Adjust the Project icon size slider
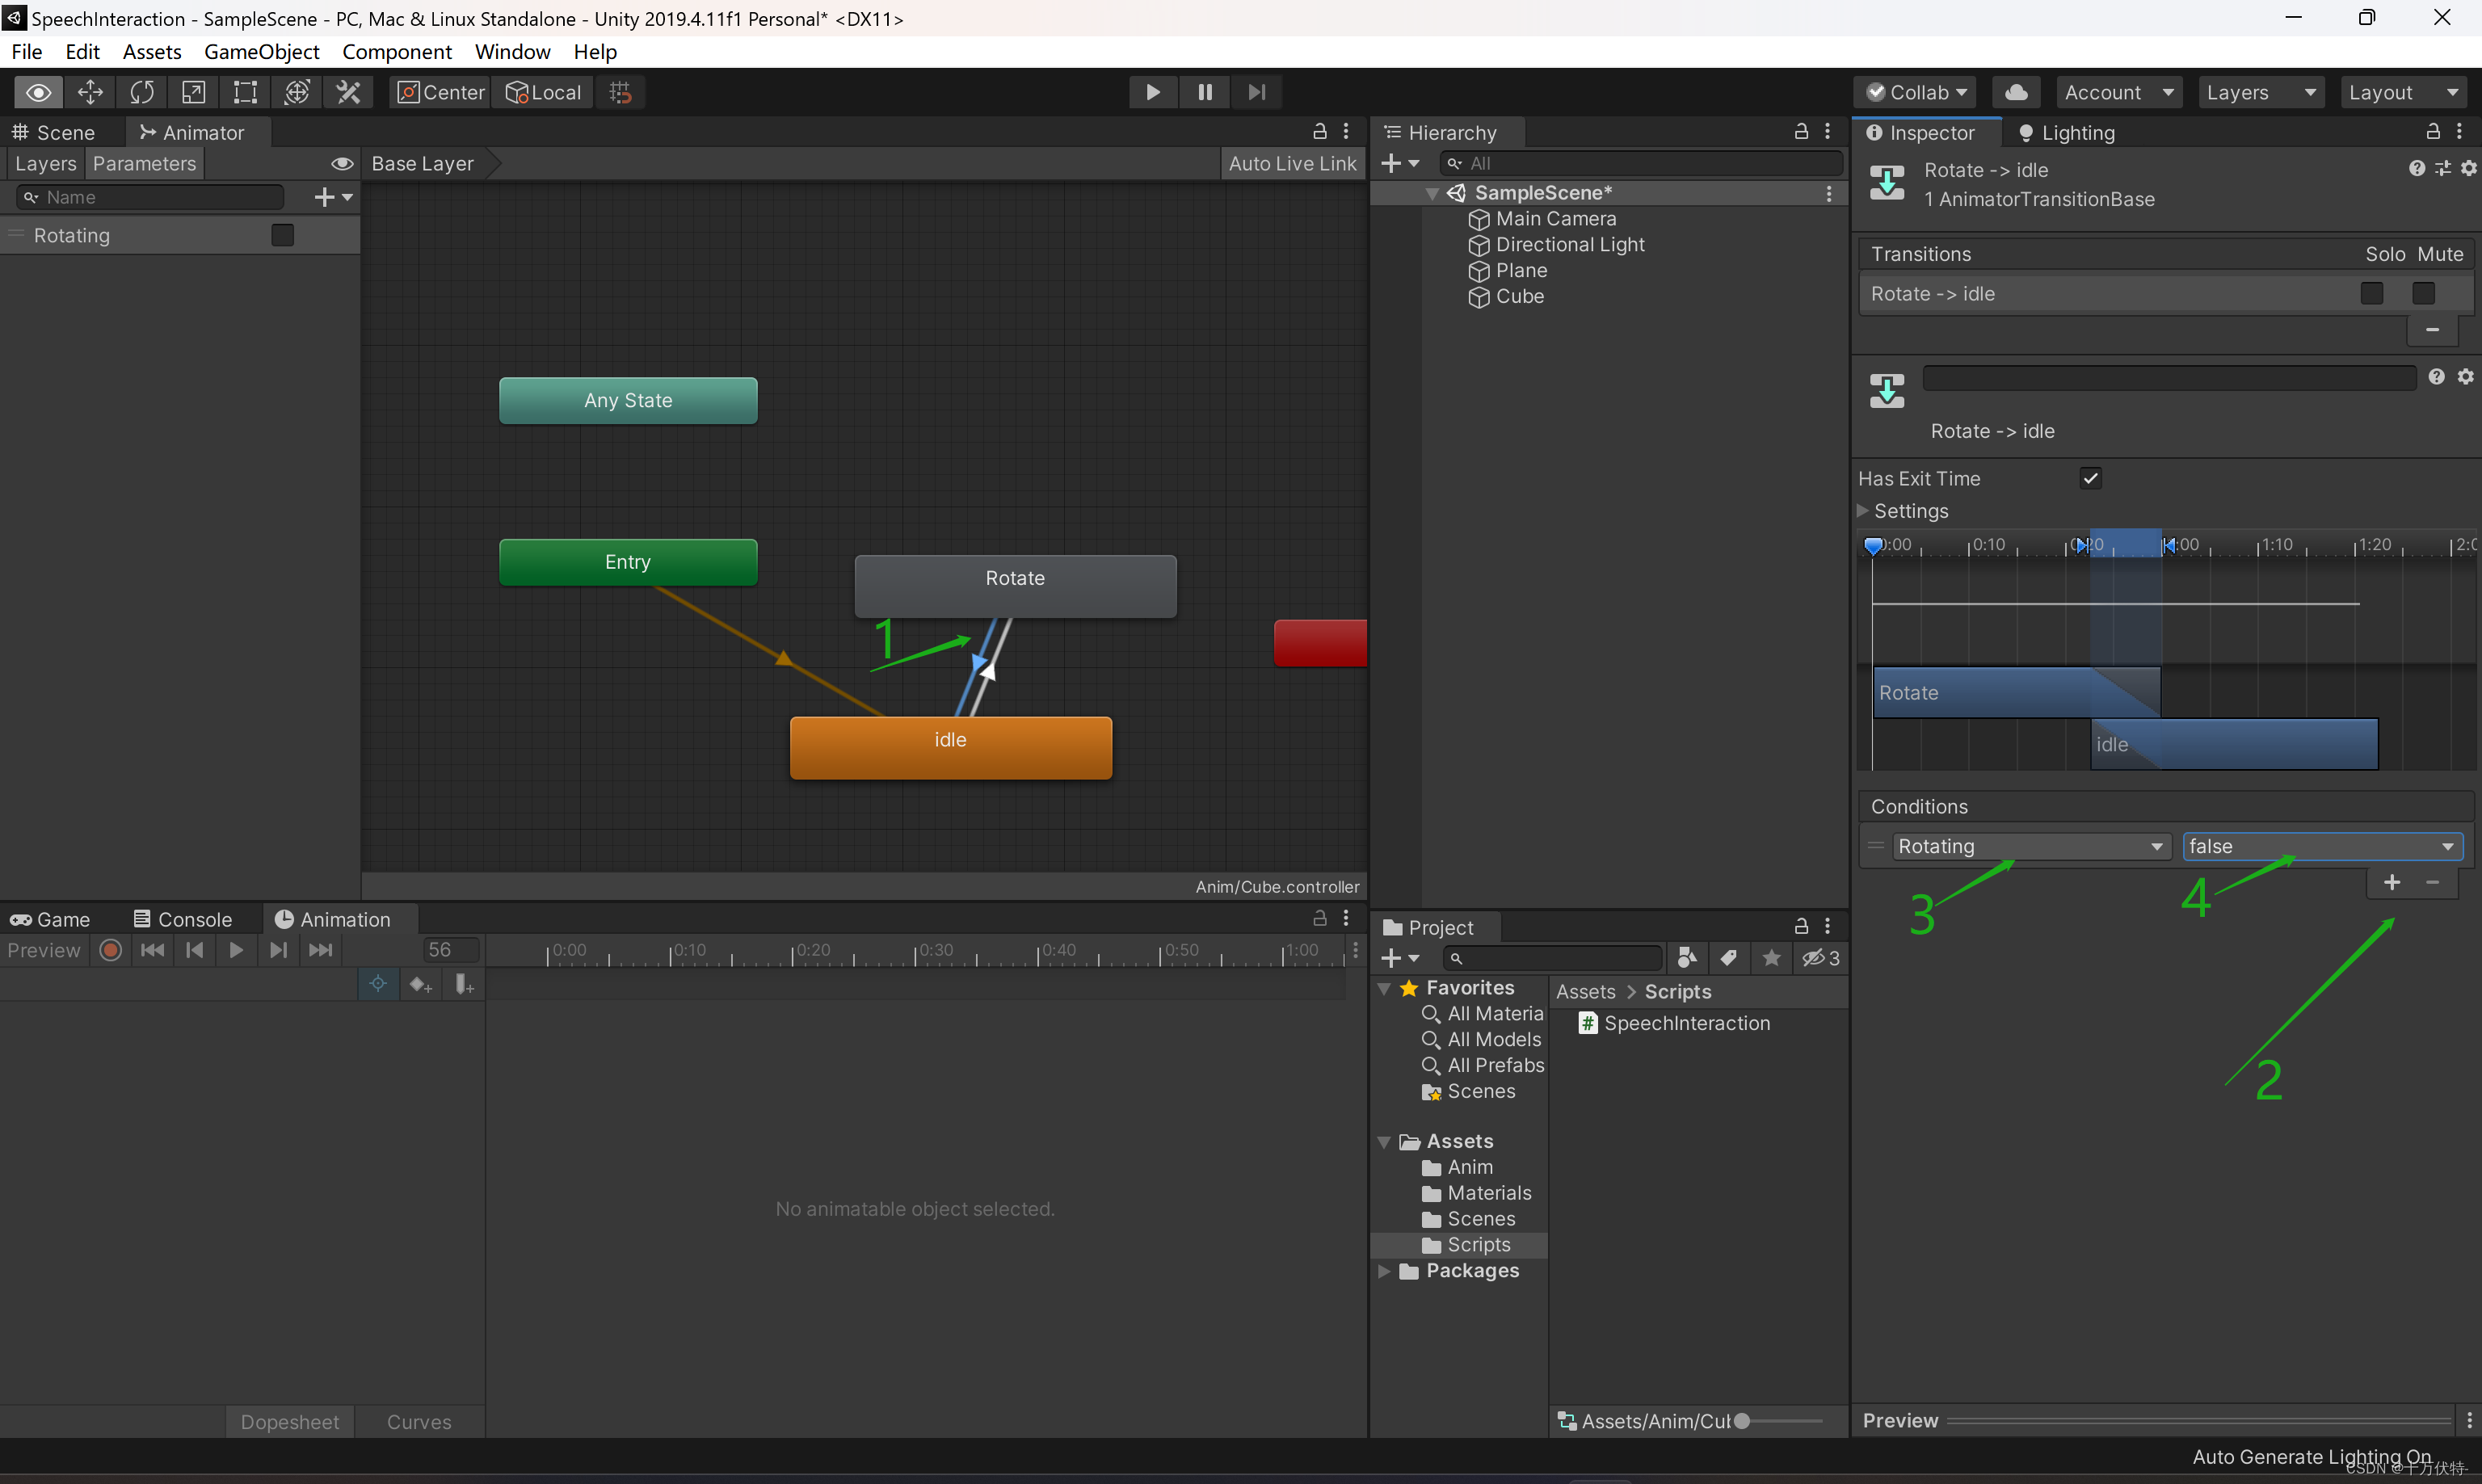The width and height of the screenshot is (2482, 1484). pos(1742,1421)
